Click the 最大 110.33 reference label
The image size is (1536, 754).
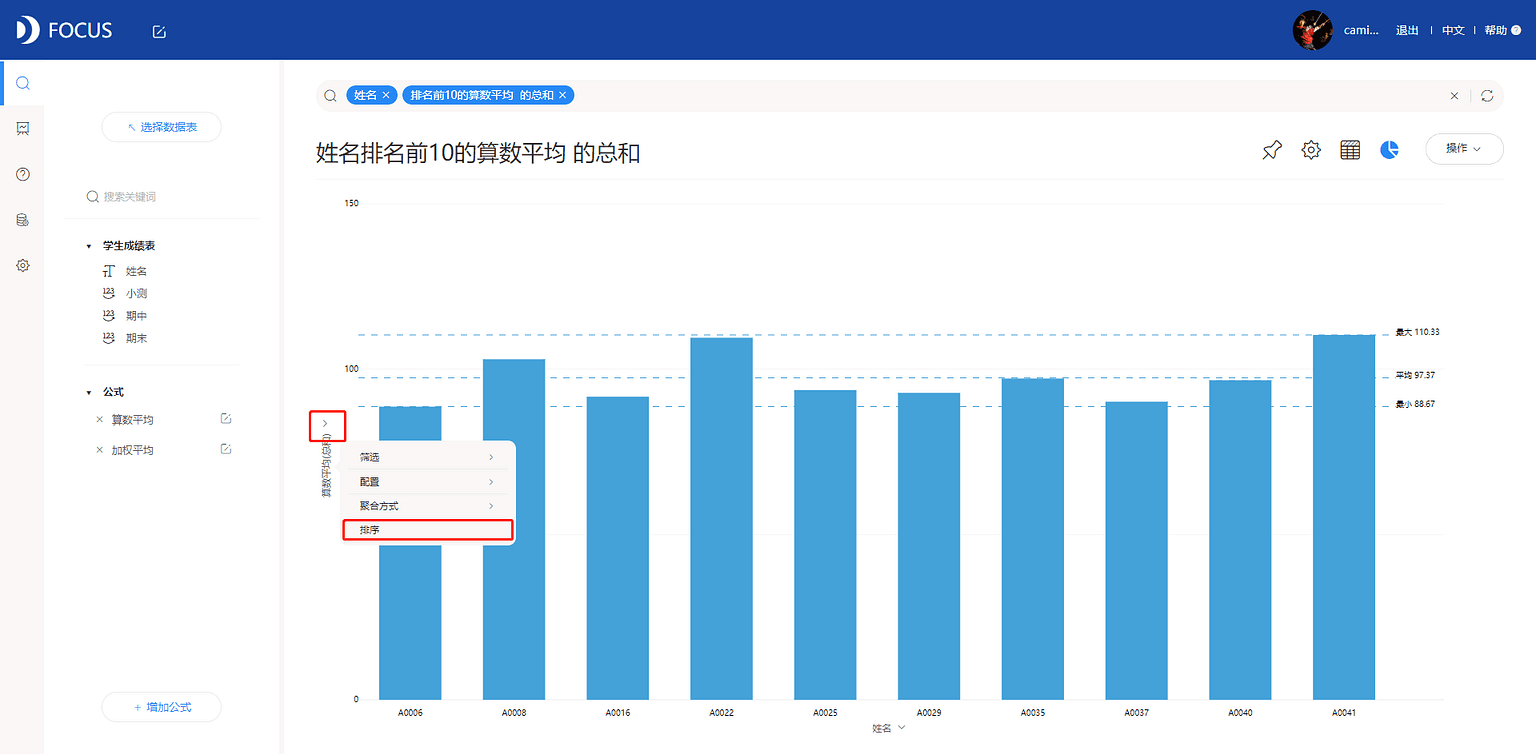1417,332
